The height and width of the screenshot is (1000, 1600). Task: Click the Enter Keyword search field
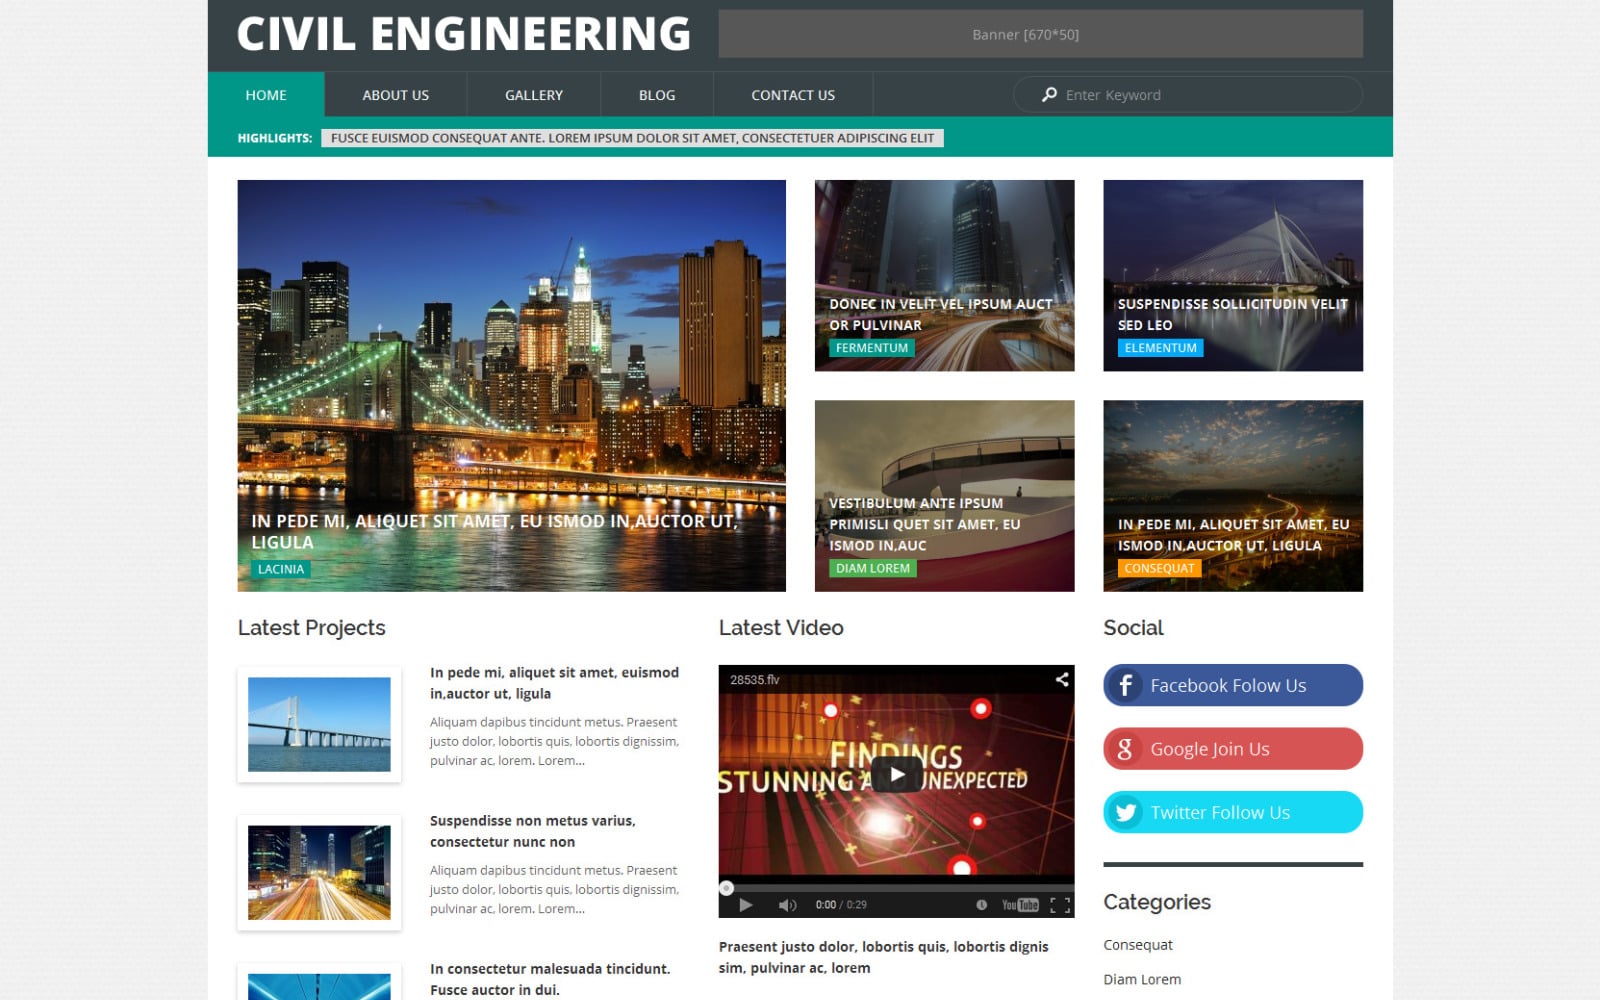click(x=1150, y=94)
